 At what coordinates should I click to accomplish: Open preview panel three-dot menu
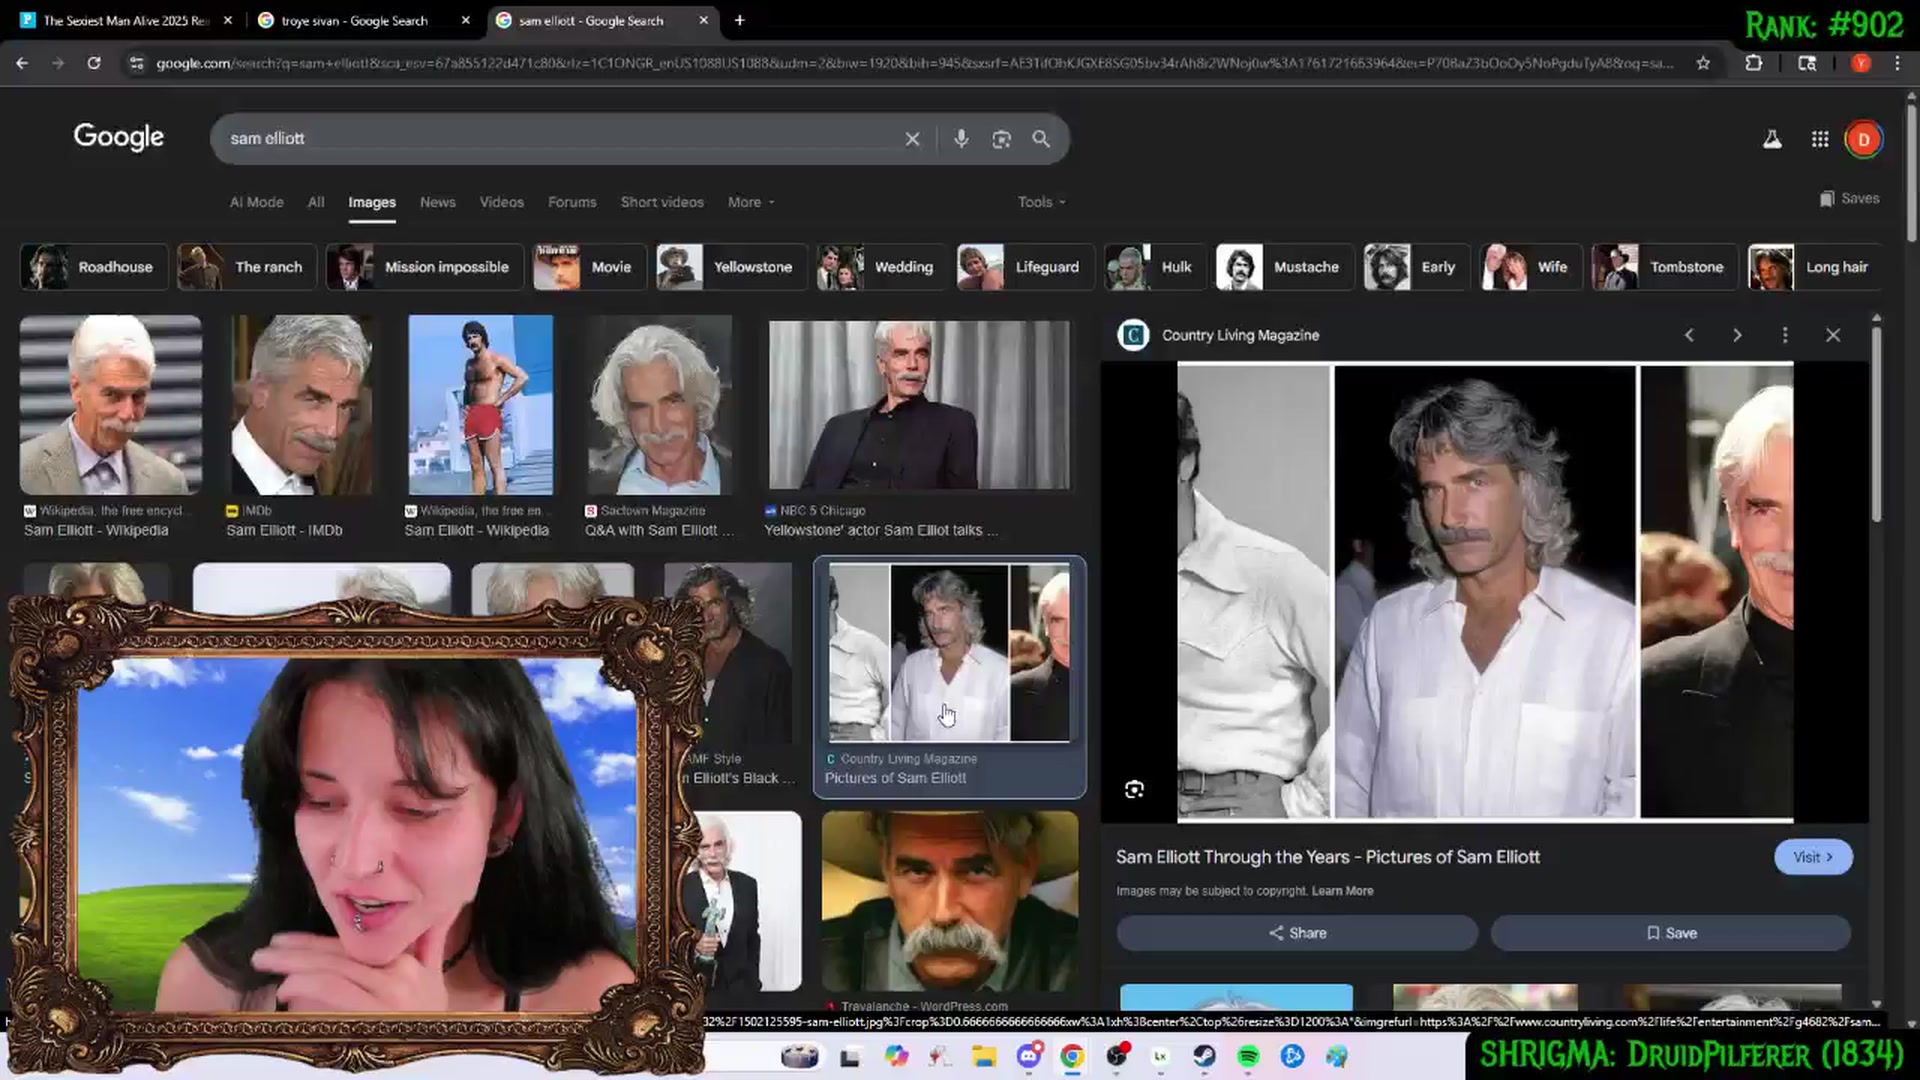coord(1785,336)
